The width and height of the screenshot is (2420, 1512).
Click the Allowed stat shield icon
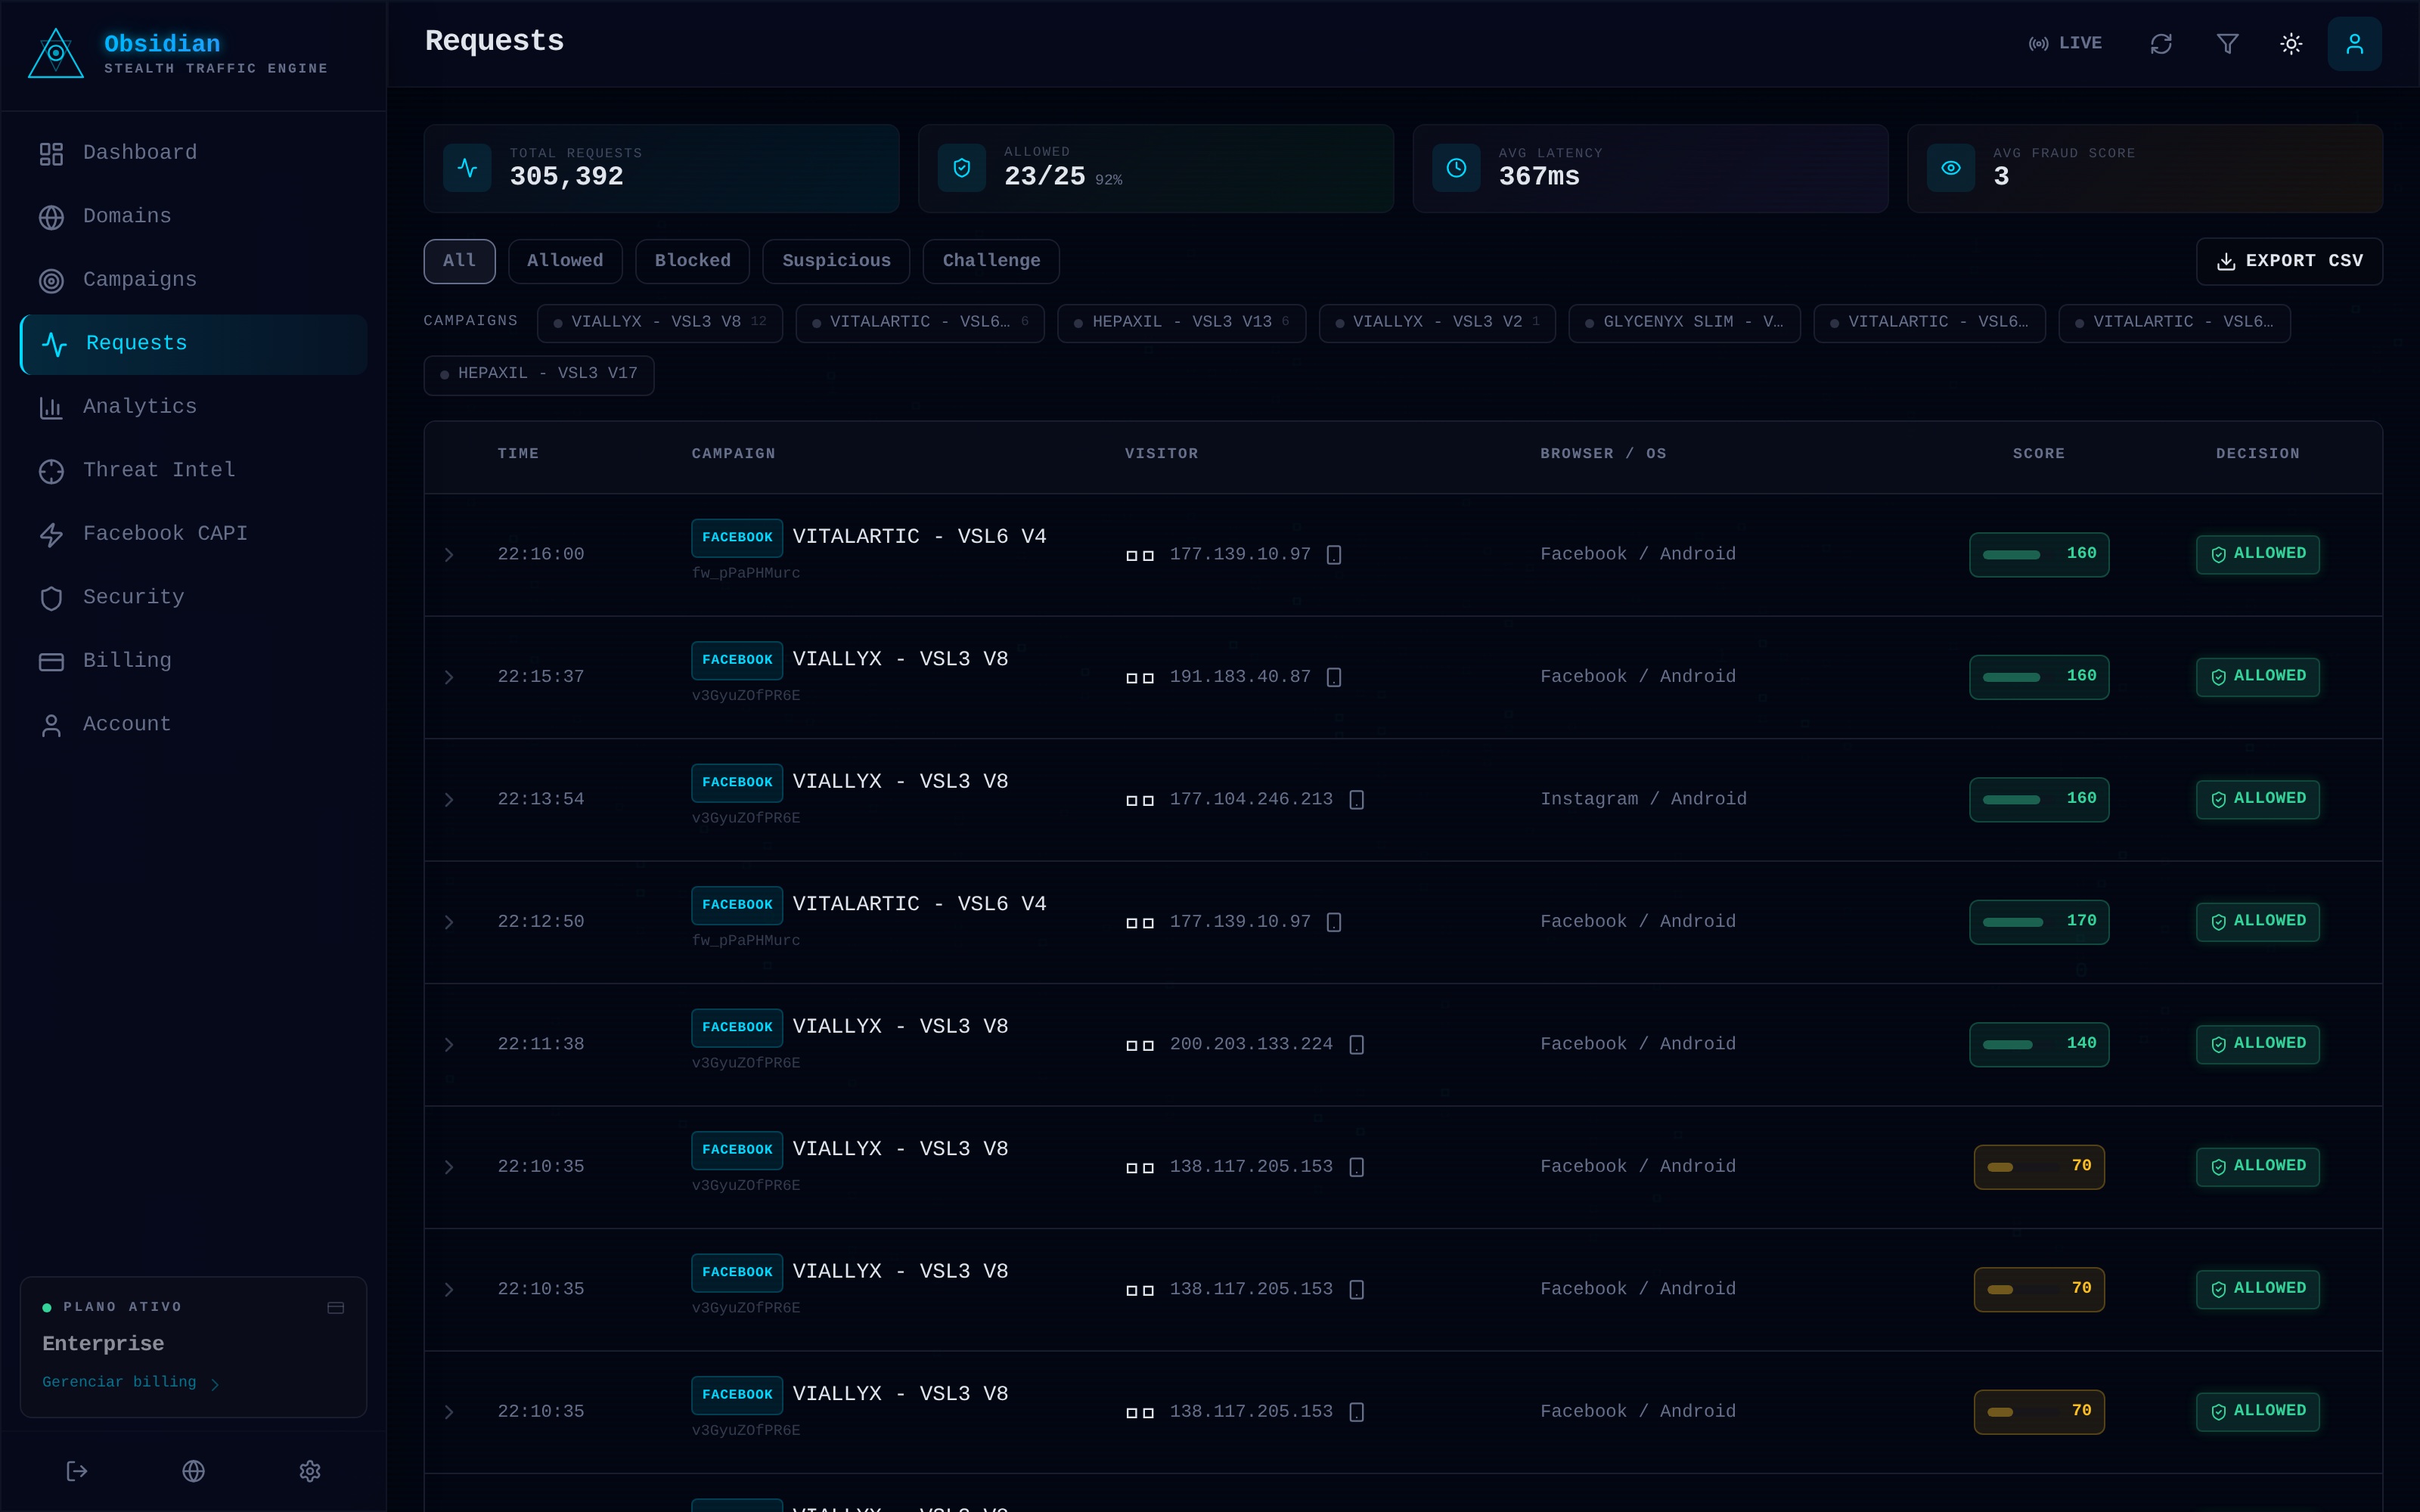pyautogui.click(x=961, y=168)
